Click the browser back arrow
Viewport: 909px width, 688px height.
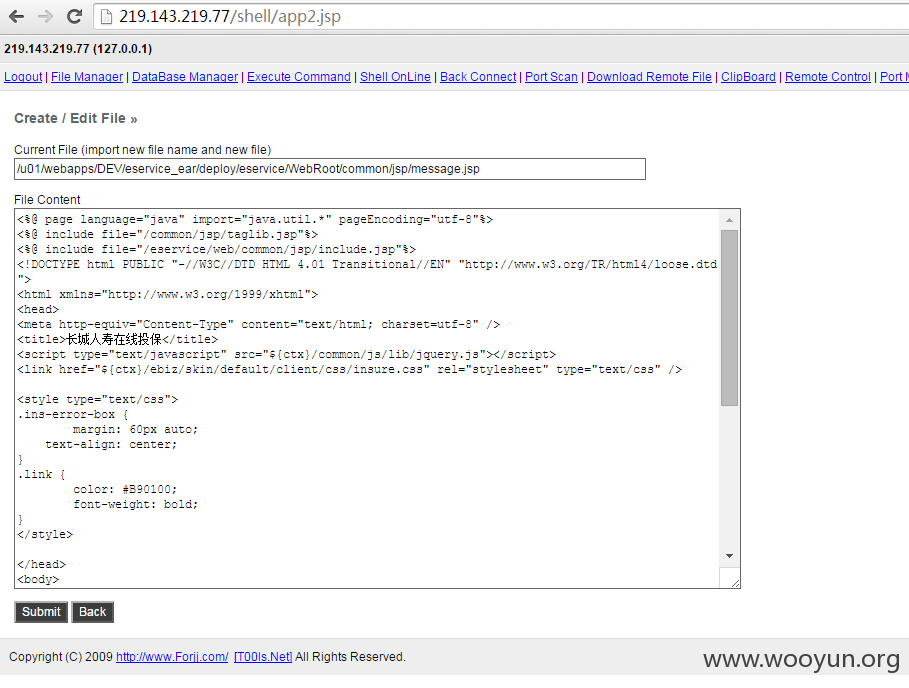pos(16,16)
